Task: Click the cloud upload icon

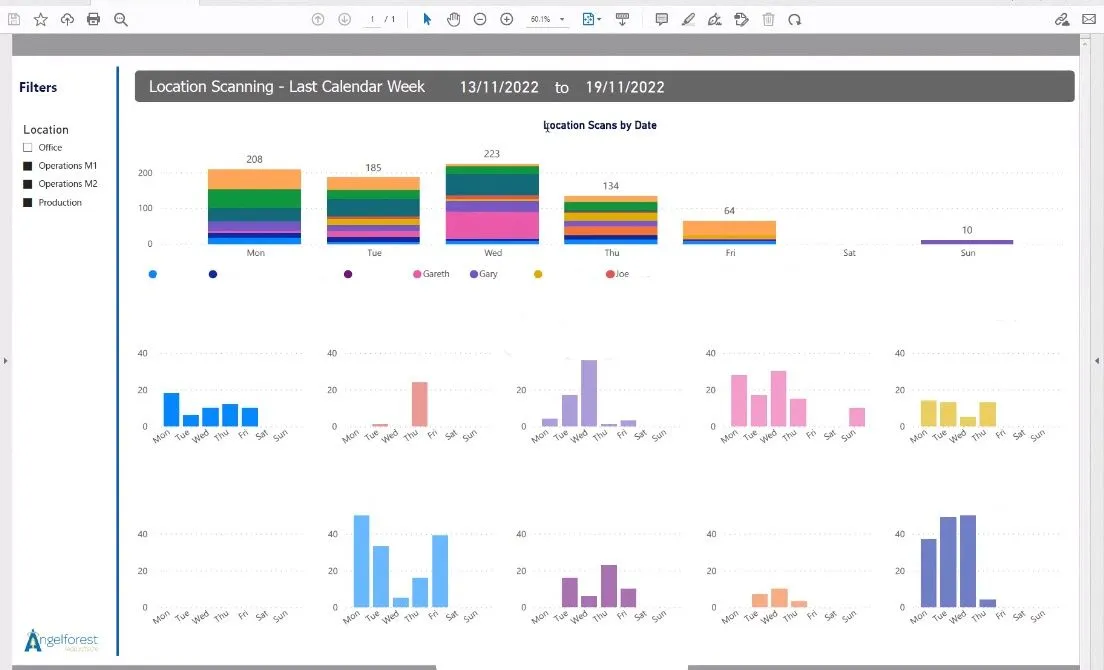Action: pos(67,18)
